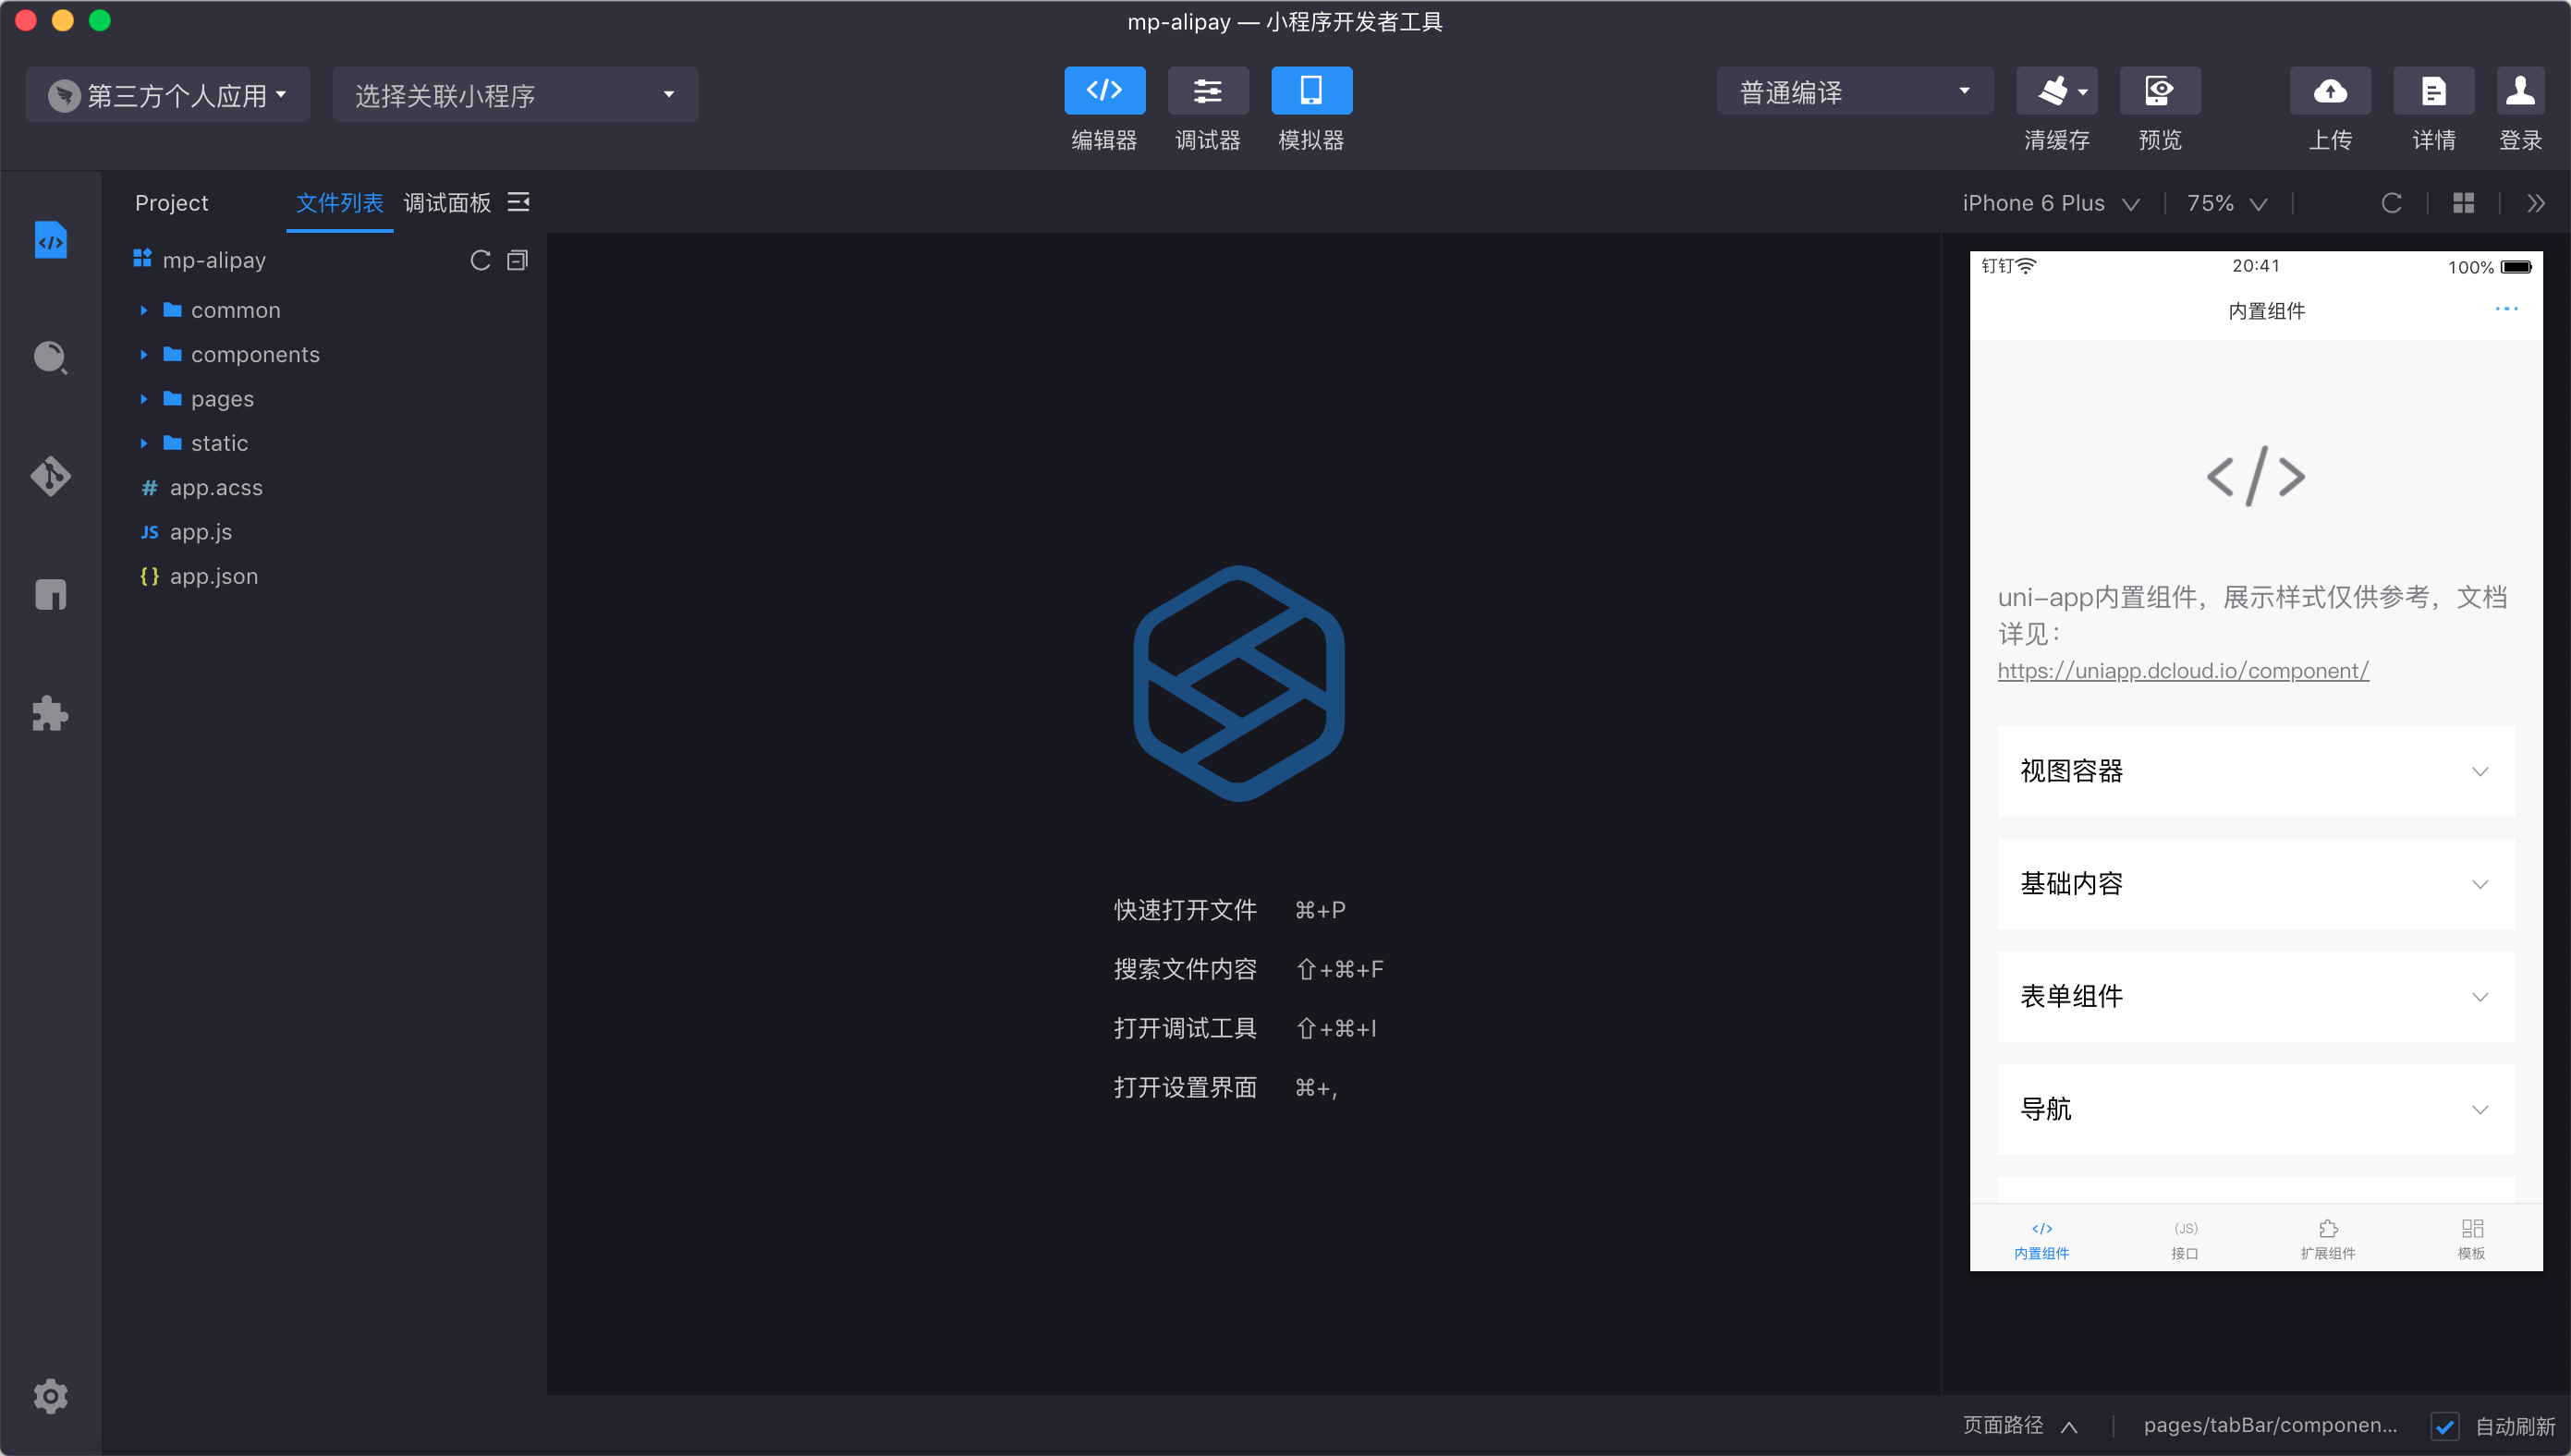Screen dimensions: 2571x1456
Task: Open settings gear at bottom left
Action: (x=50, y=1396)
